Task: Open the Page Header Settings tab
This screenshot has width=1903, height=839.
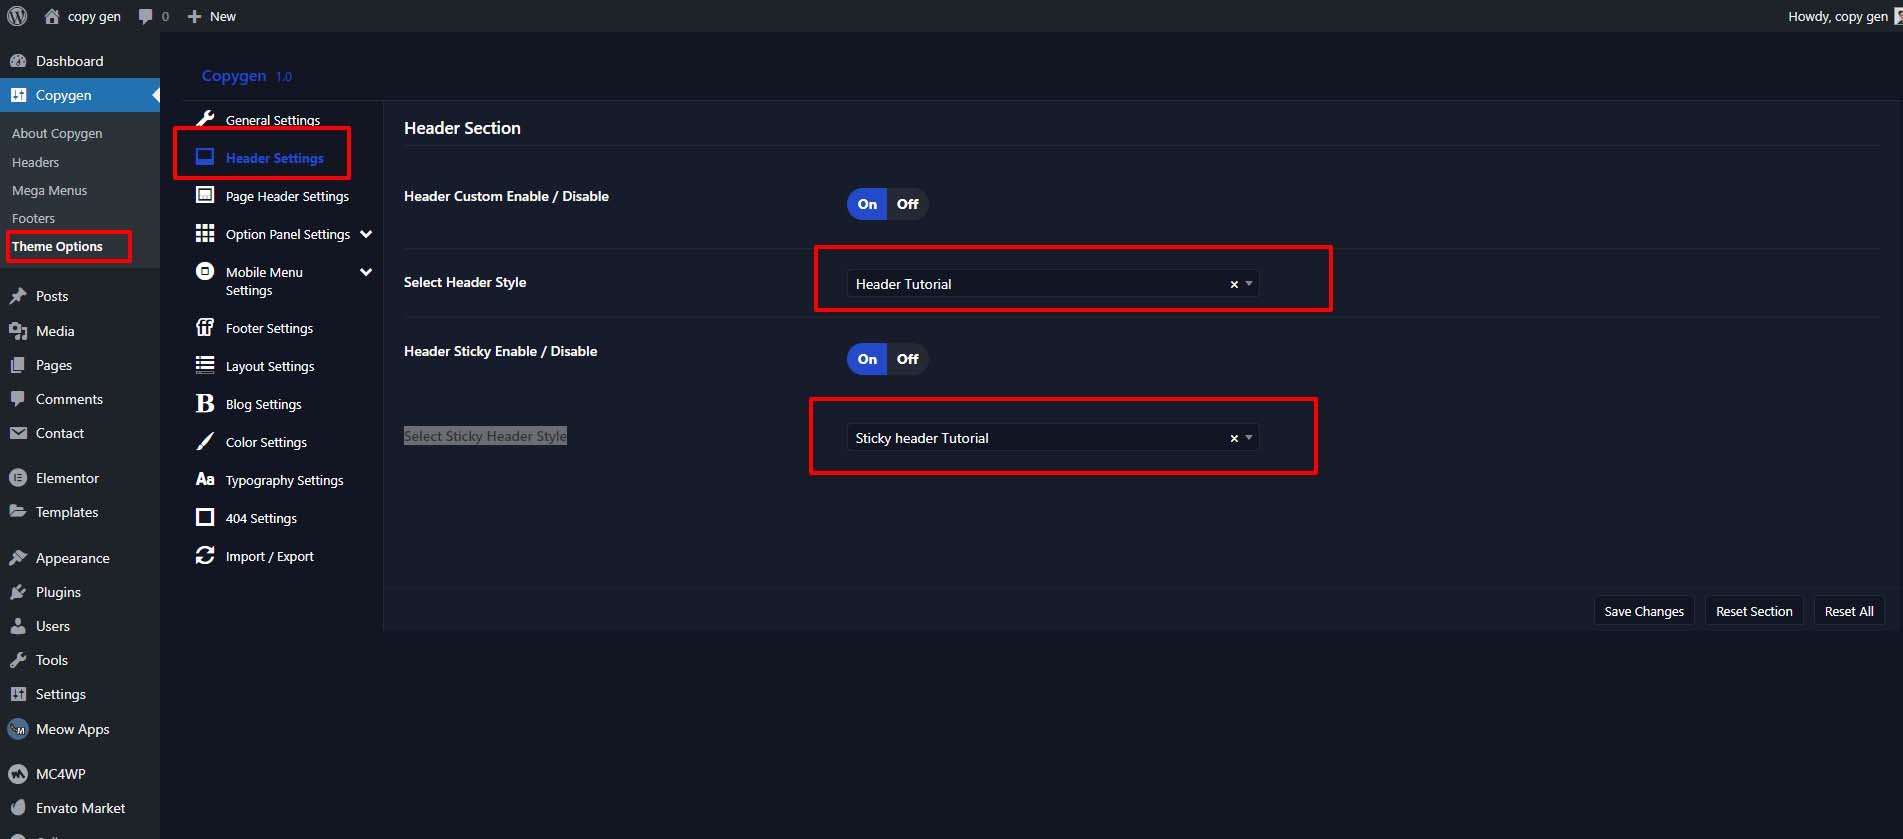Action: (x=287, y=196)
